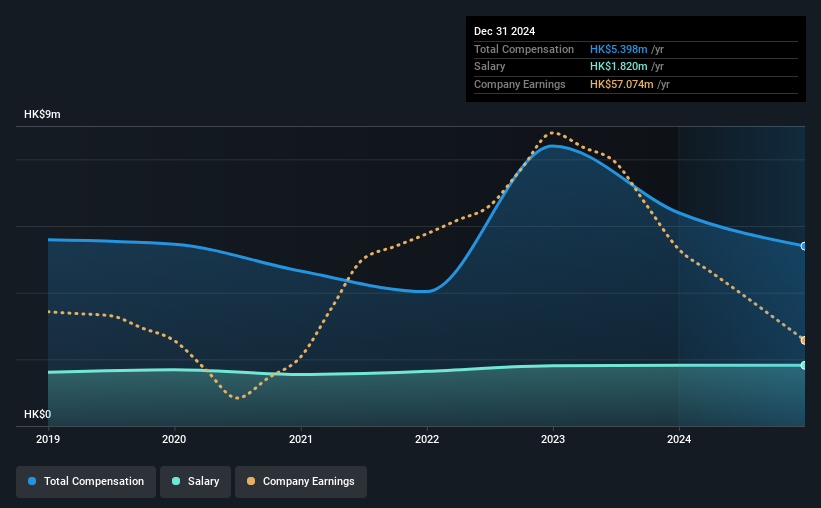Viewport: 821px width, 508px height.
Task: Click the blue Total Compensation legend dot
Action: (32, 481)
